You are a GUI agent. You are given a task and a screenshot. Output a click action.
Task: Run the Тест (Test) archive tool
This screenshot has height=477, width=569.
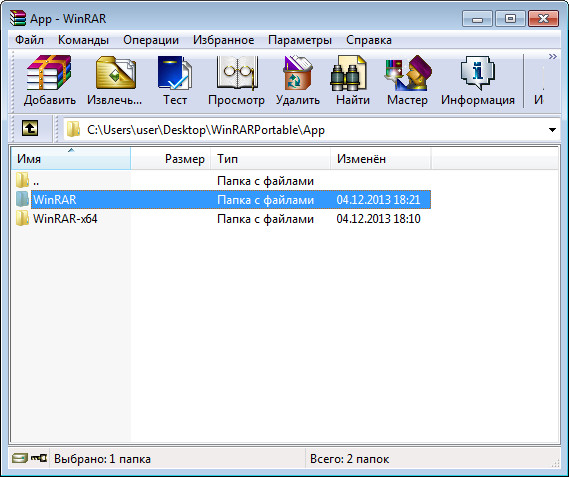175,73
